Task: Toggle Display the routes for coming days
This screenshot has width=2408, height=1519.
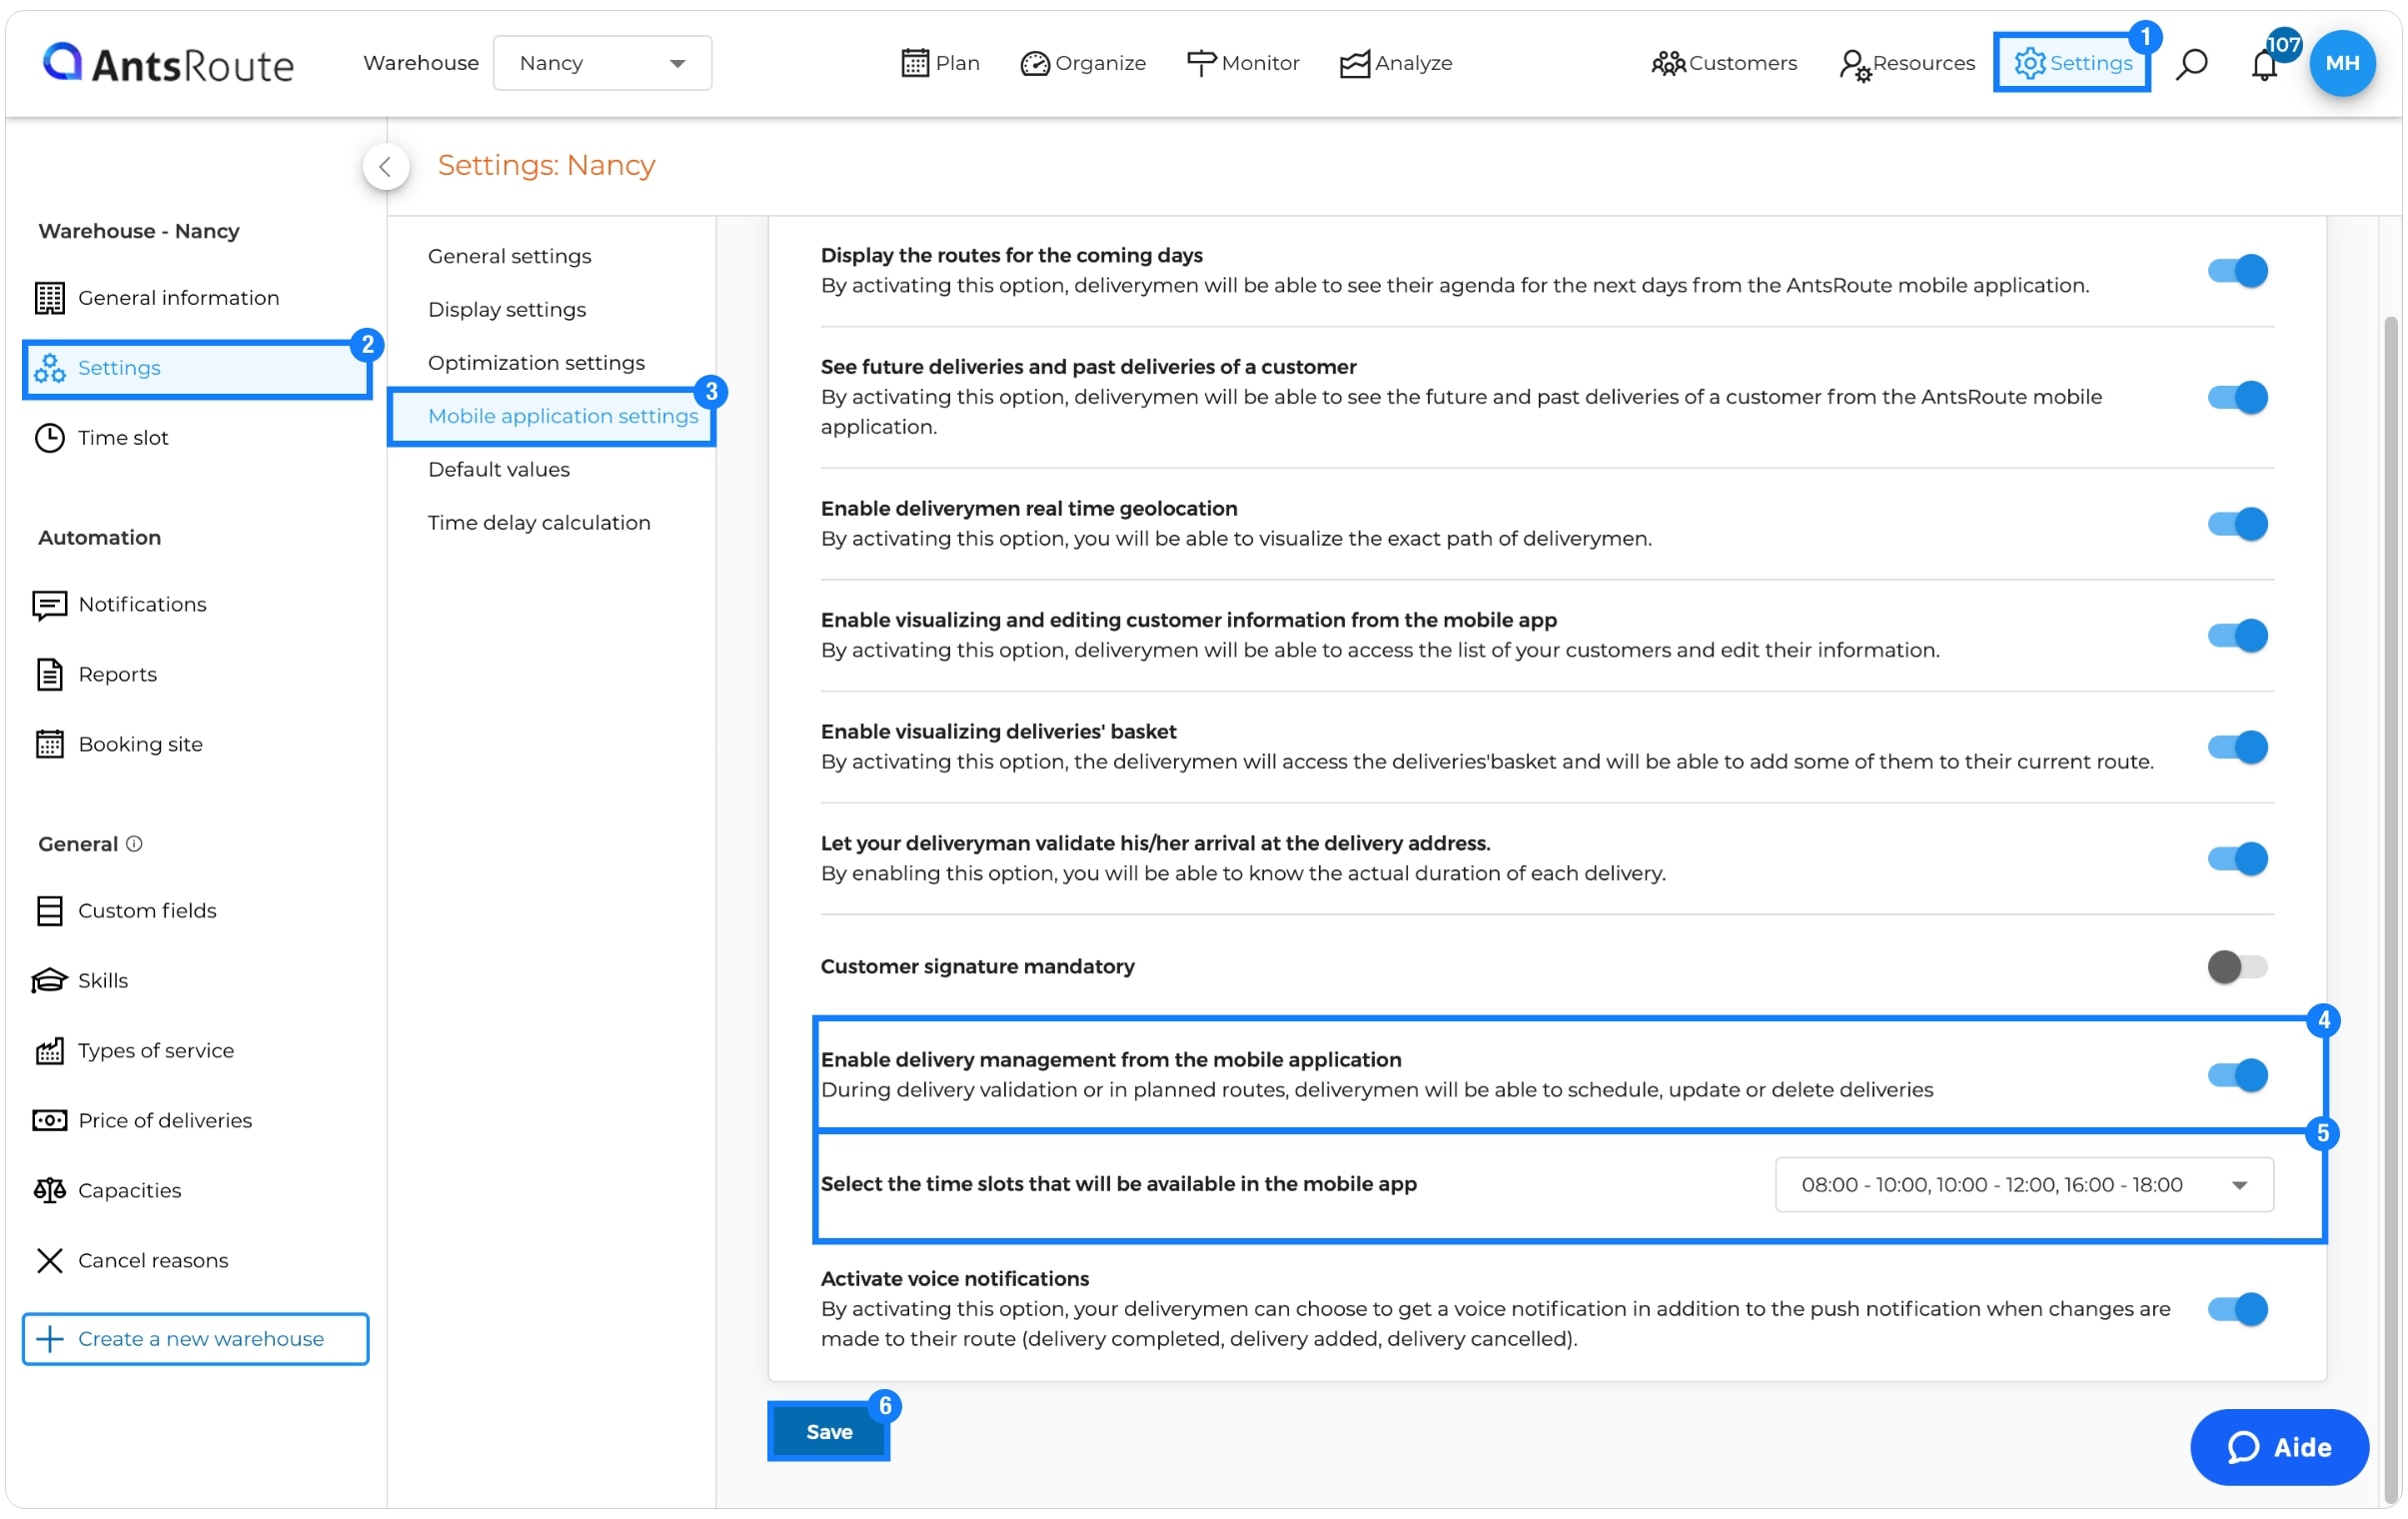Action: 2237,271
